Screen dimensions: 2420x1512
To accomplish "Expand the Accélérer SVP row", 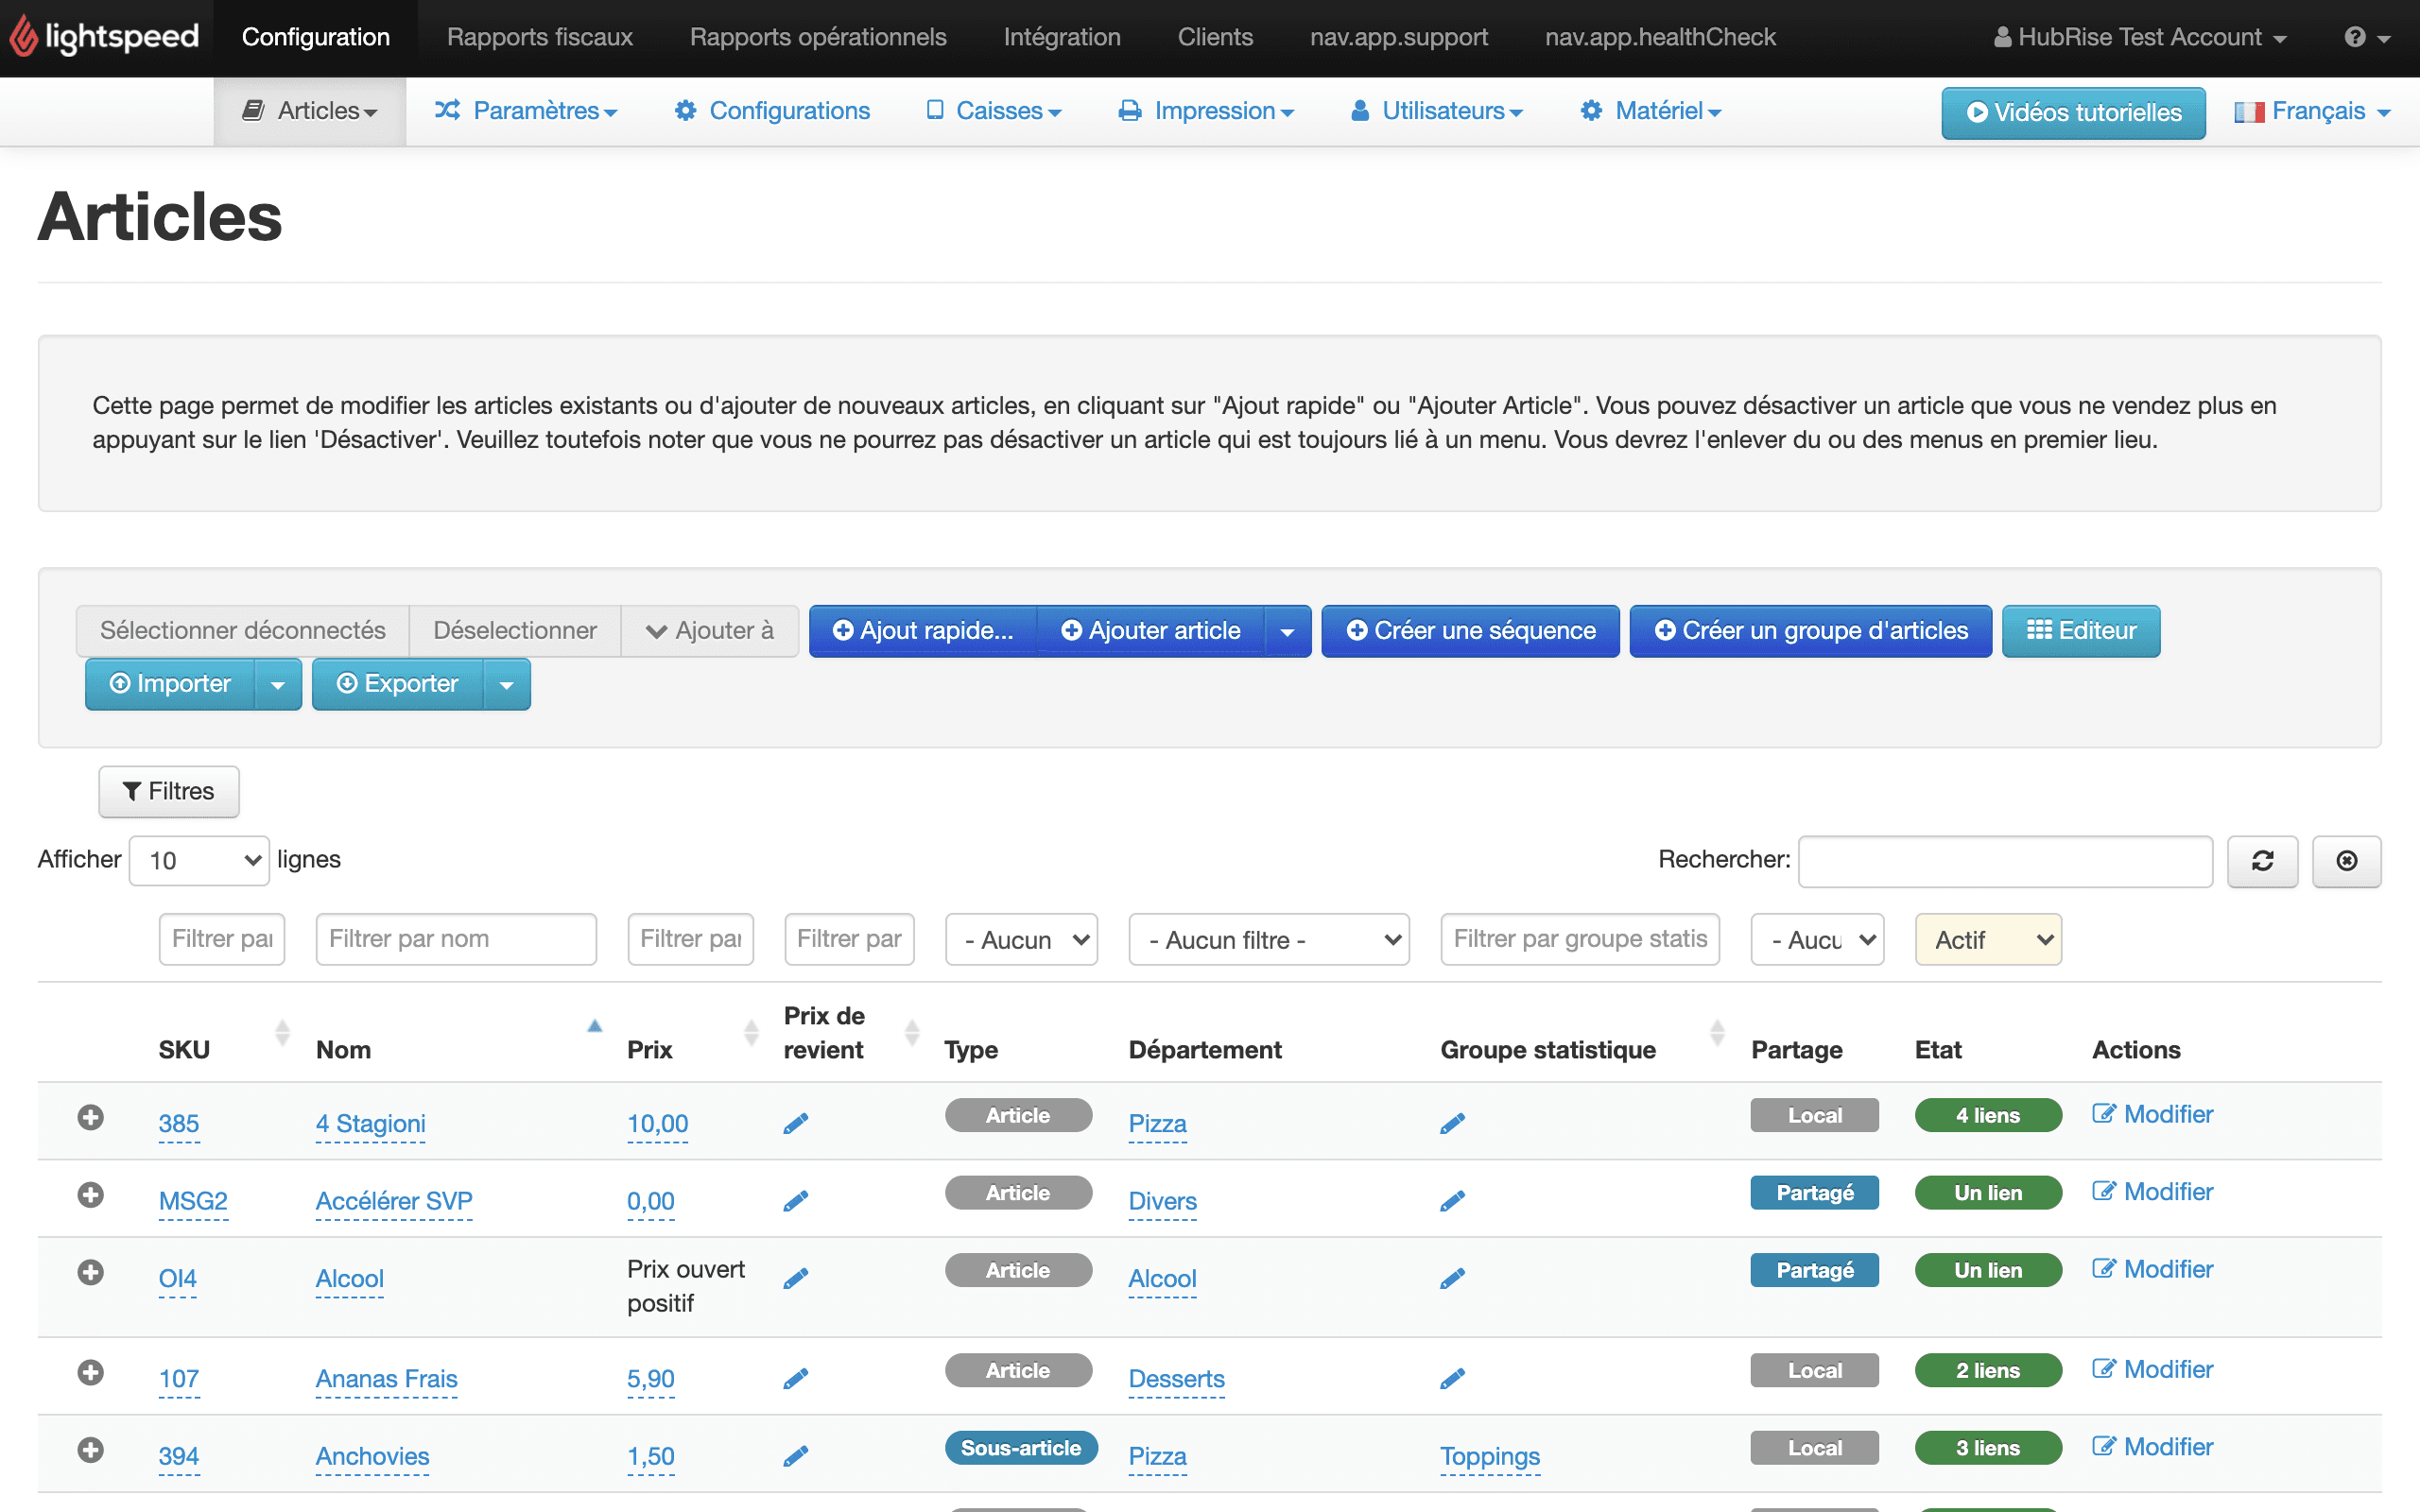I will point(91,1194).
